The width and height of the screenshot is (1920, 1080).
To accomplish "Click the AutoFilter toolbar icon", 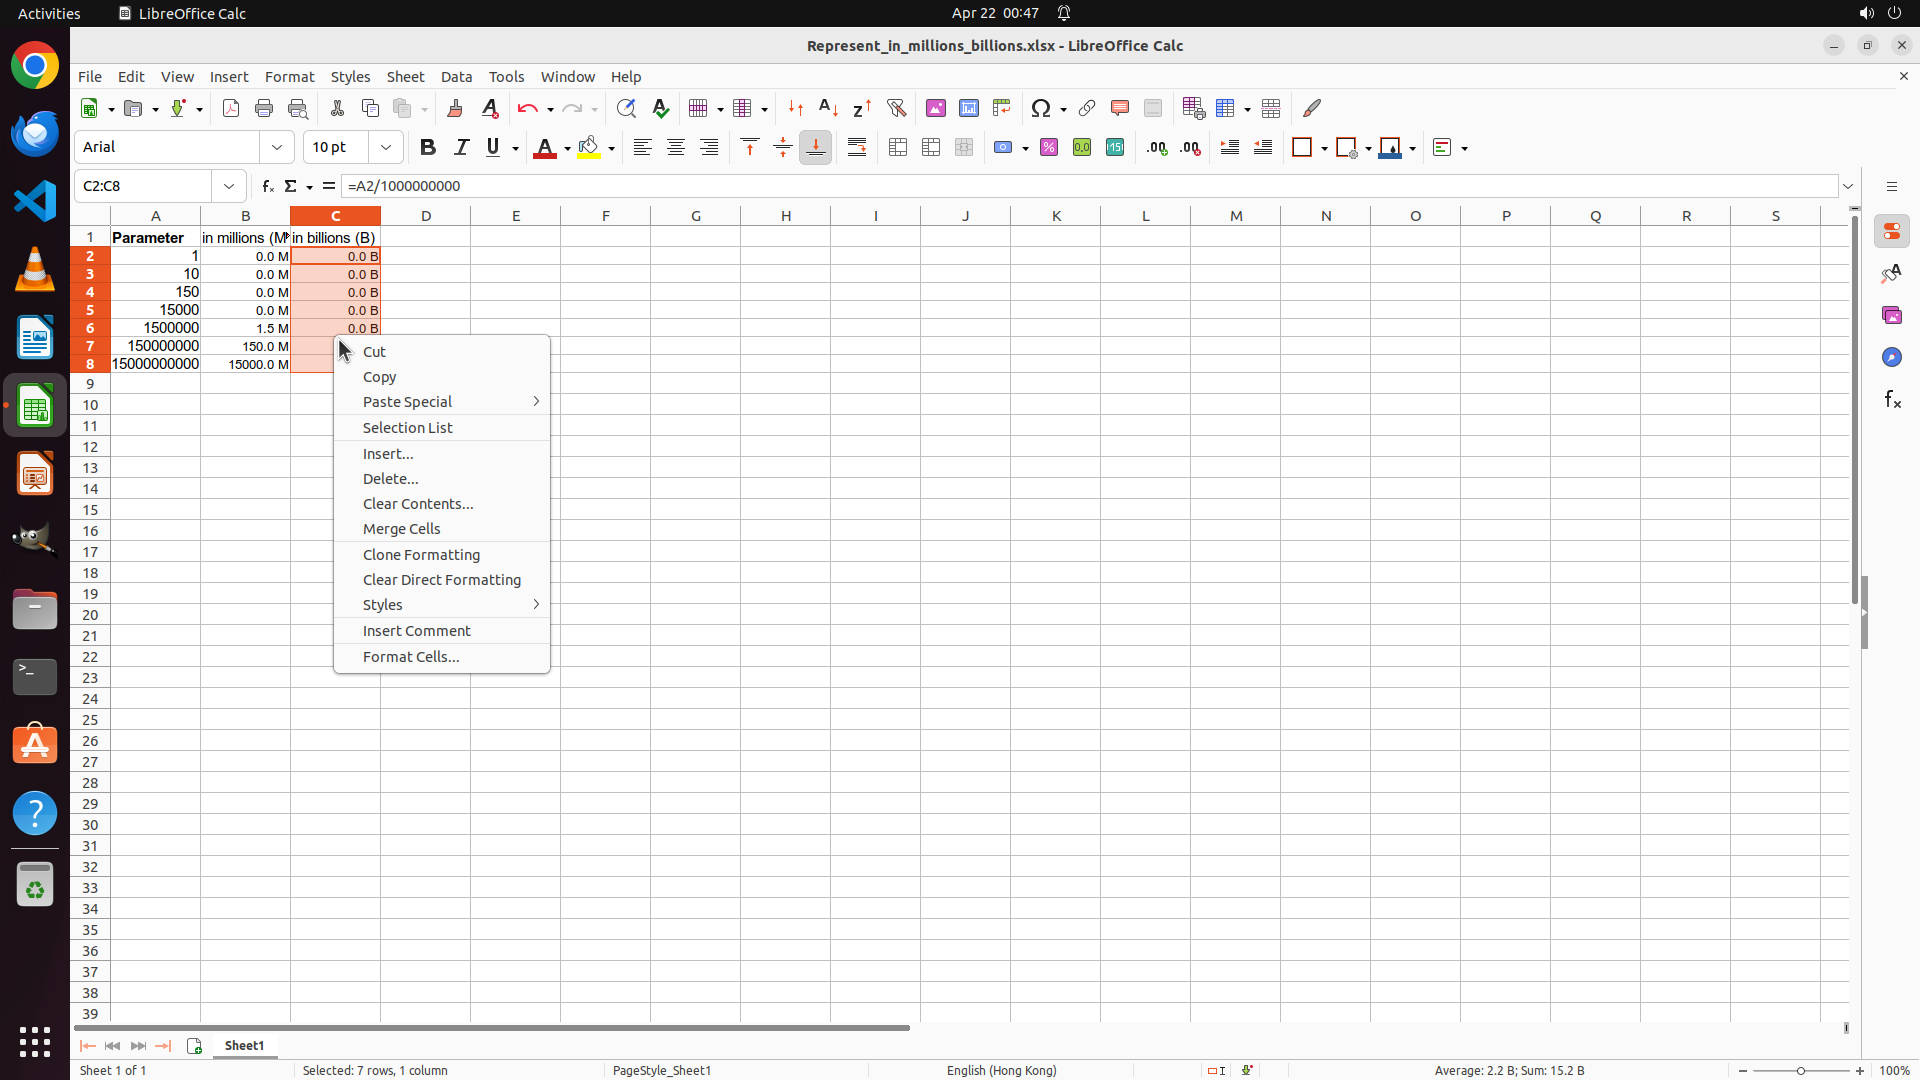I will 896,108.
